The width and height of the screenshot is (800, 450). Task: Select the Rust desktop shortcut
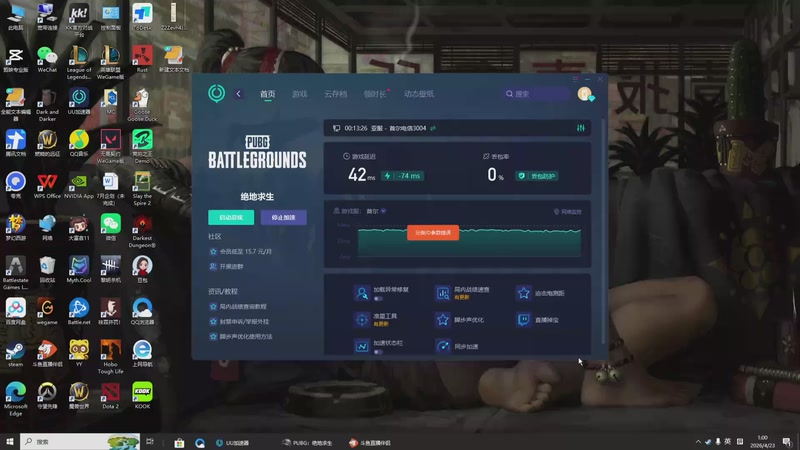(142, 59)
